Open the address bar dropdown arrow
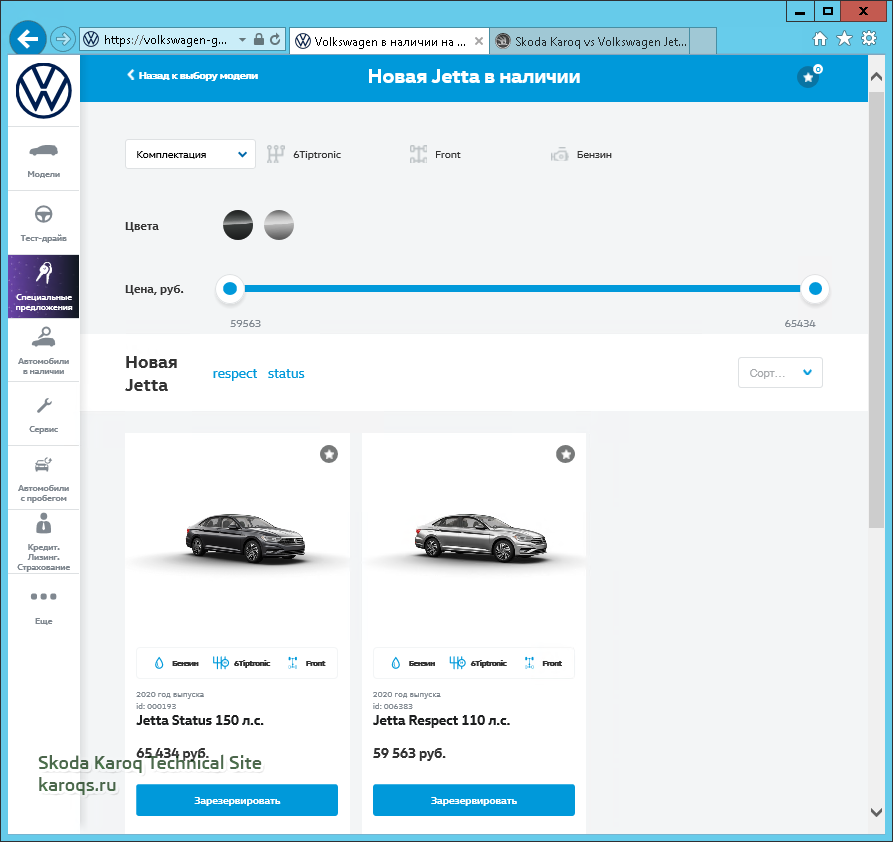 pos(242,39)
